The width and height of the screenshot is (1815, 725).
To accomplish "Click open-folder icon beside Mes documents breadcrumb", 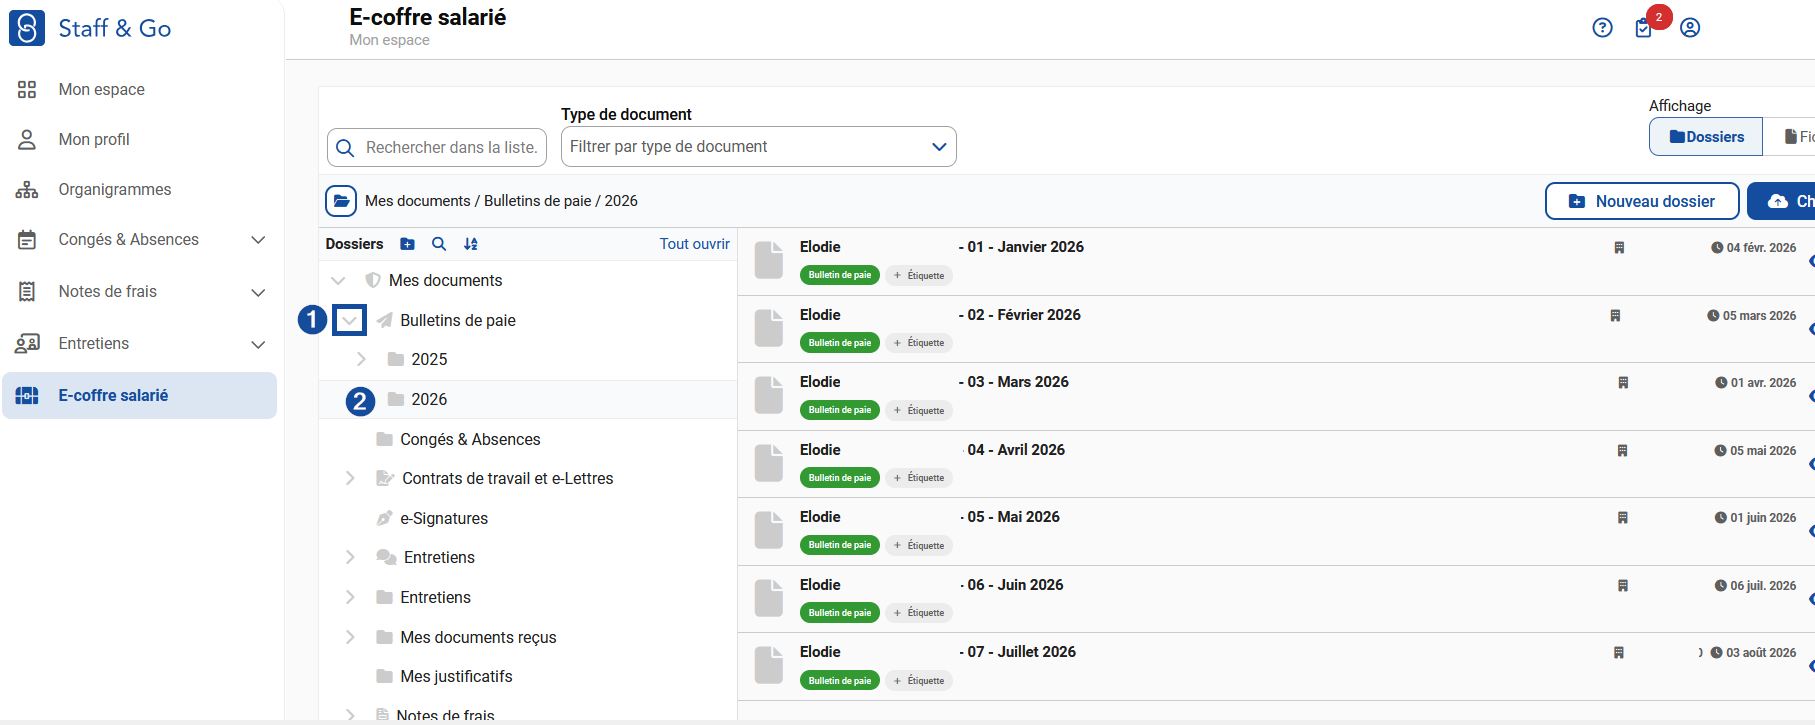I will [x=341, y=201].
